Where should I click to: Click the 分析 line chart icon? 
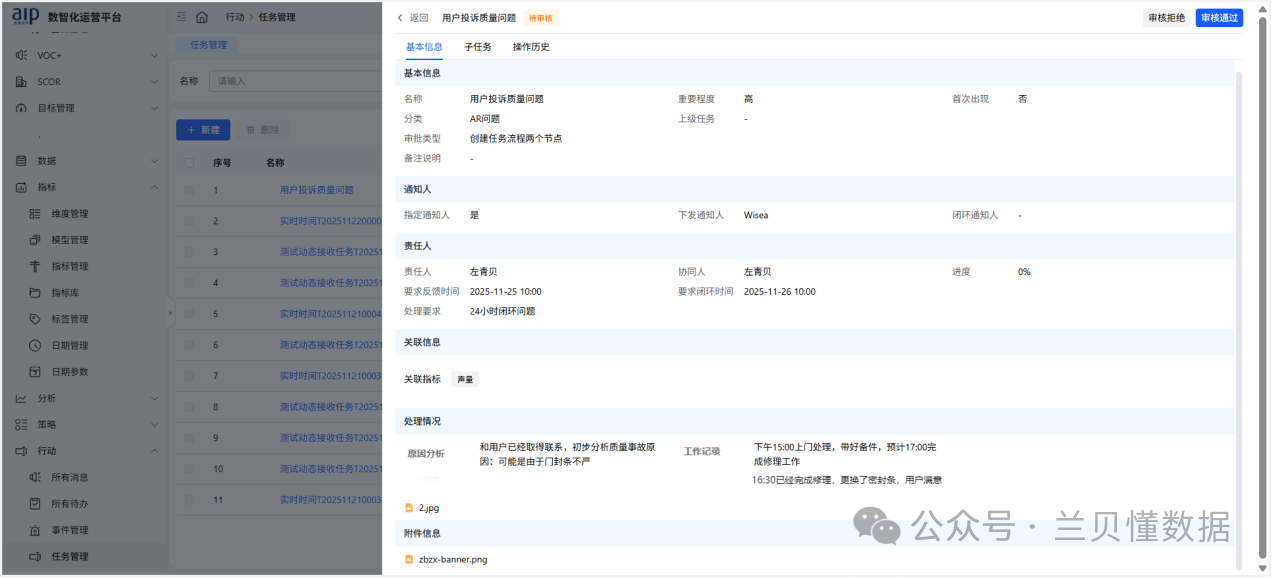pos(21,398)
